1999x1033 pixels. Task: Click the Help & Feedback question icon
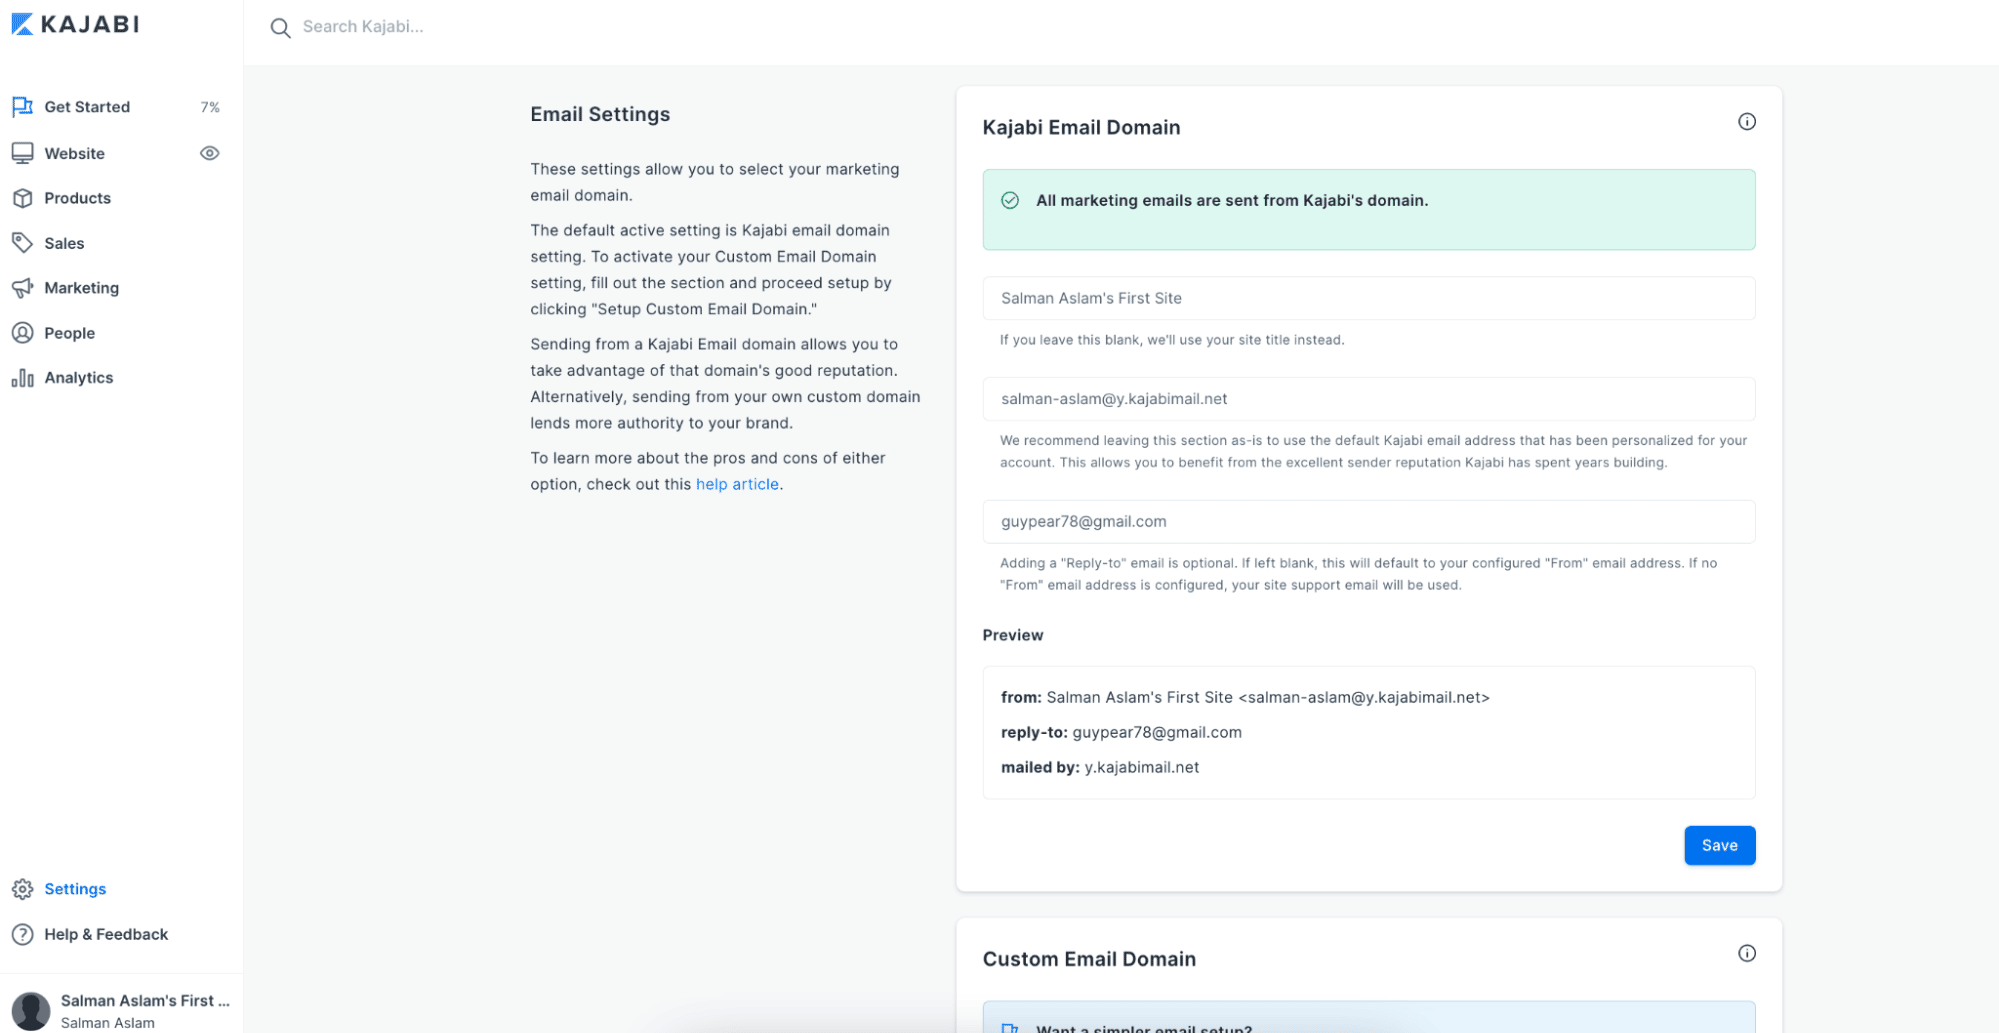[x=22, y=934]
